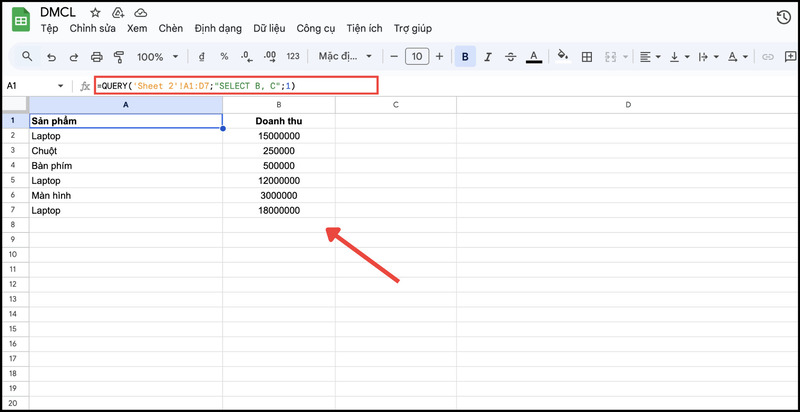This screenshot has height=412, width=800.
Task: Click the move to Drive folder icon
Action: coord(118,13)
